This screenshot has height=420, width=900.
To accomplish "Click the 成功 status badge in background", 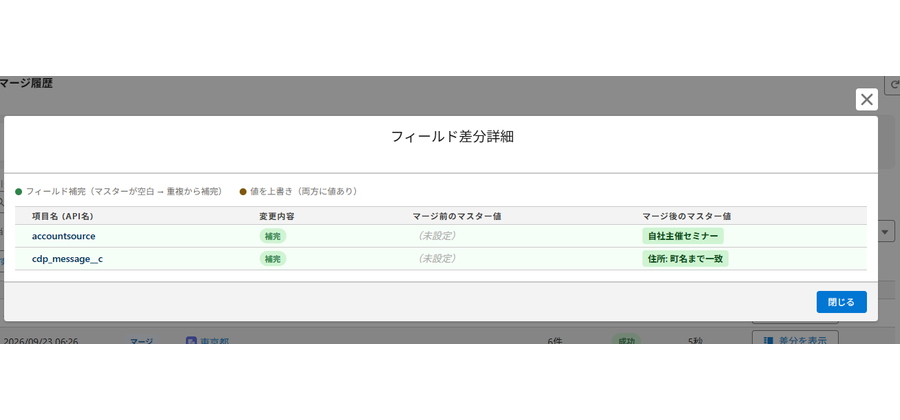I will (626, 340).
